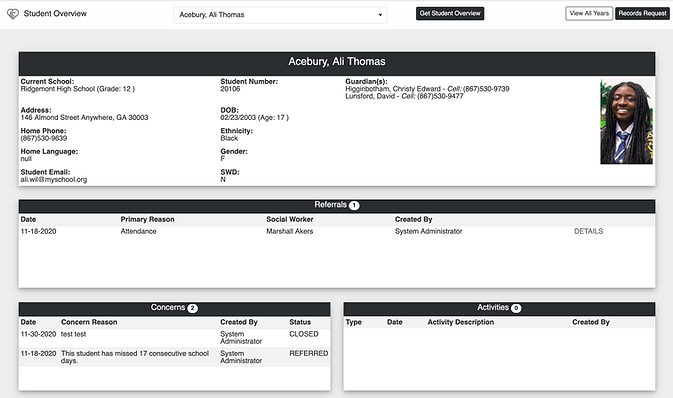Click social worker Marshall Akers
Image resolution: width=673 pixels, height=398 pixels.
(x=290, y=231)
